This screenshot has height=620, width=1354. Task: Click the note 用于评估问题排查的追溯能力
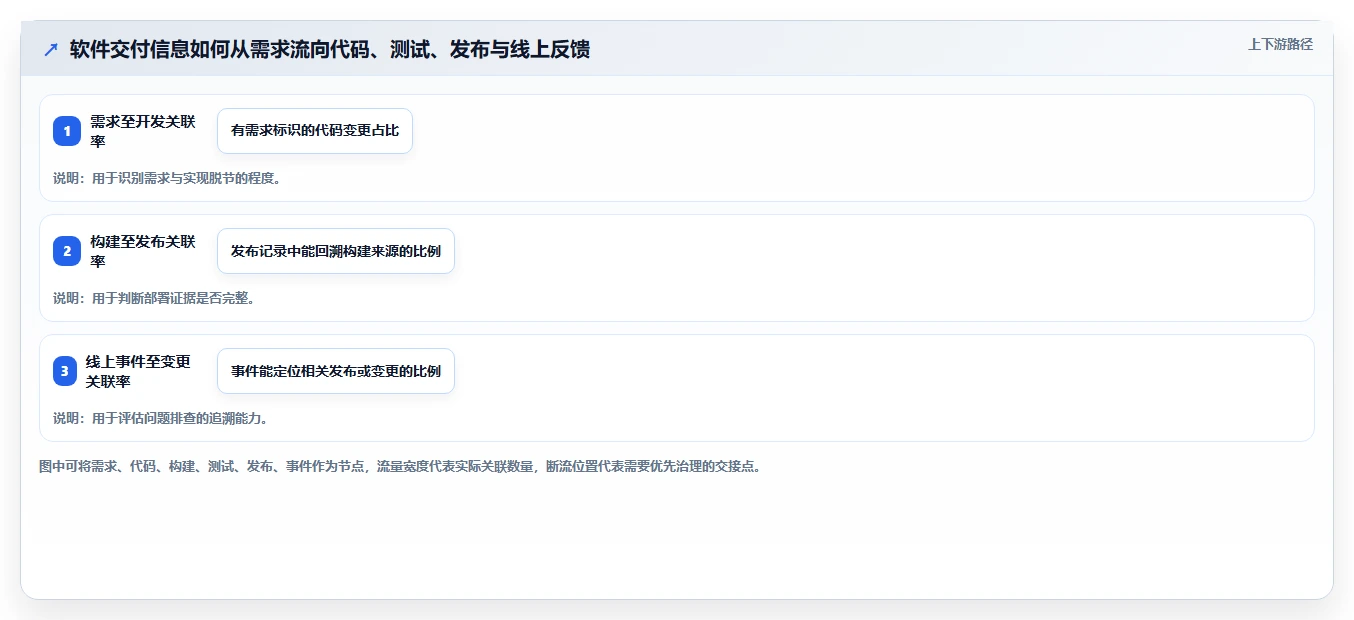(x=160, y=418)
